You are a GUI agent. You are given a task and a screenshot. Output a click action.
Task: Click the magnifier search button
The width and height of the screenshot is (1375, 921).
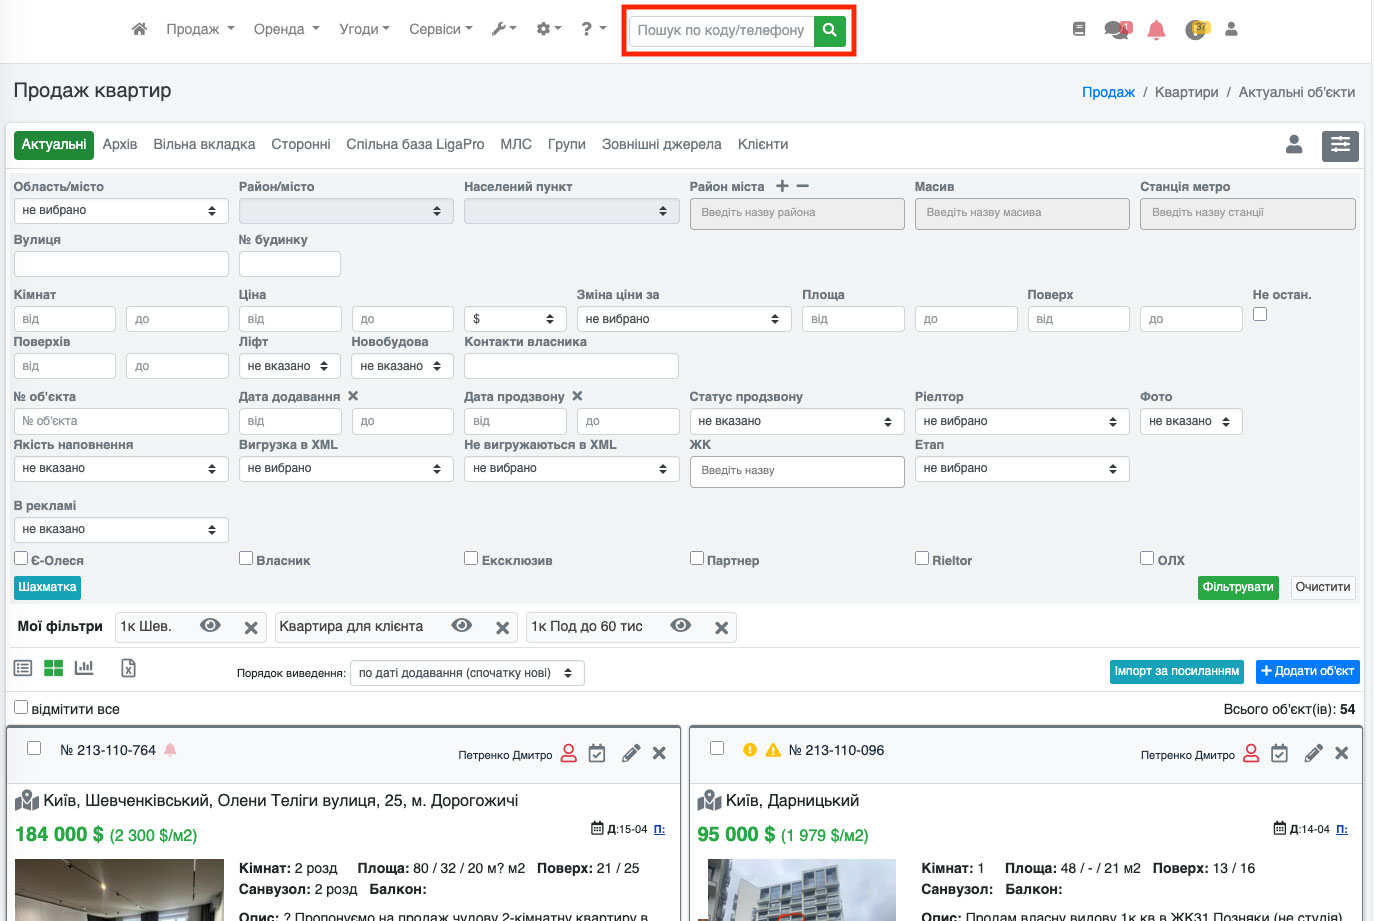[829, 30]
